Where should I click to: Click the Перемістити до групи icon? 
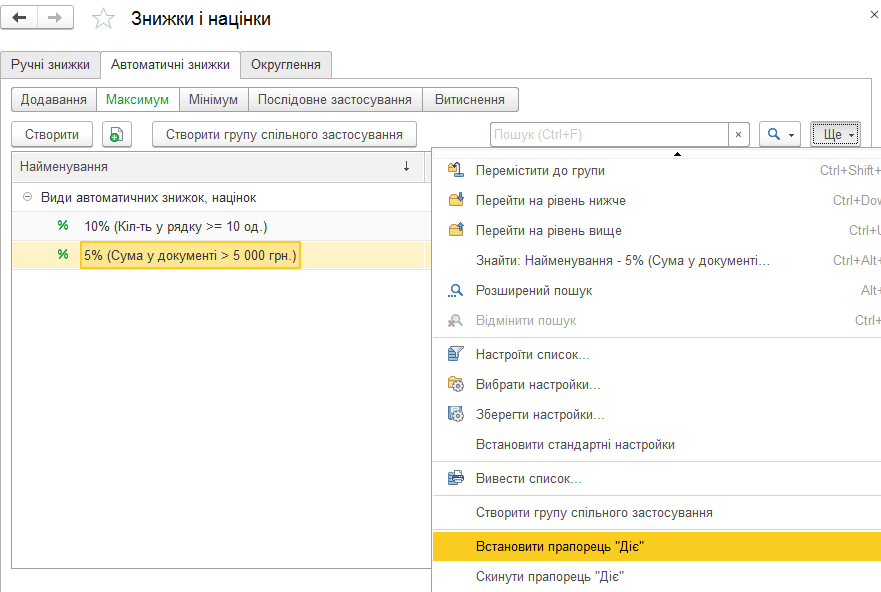pyautogui.click(x=456, y=170)
